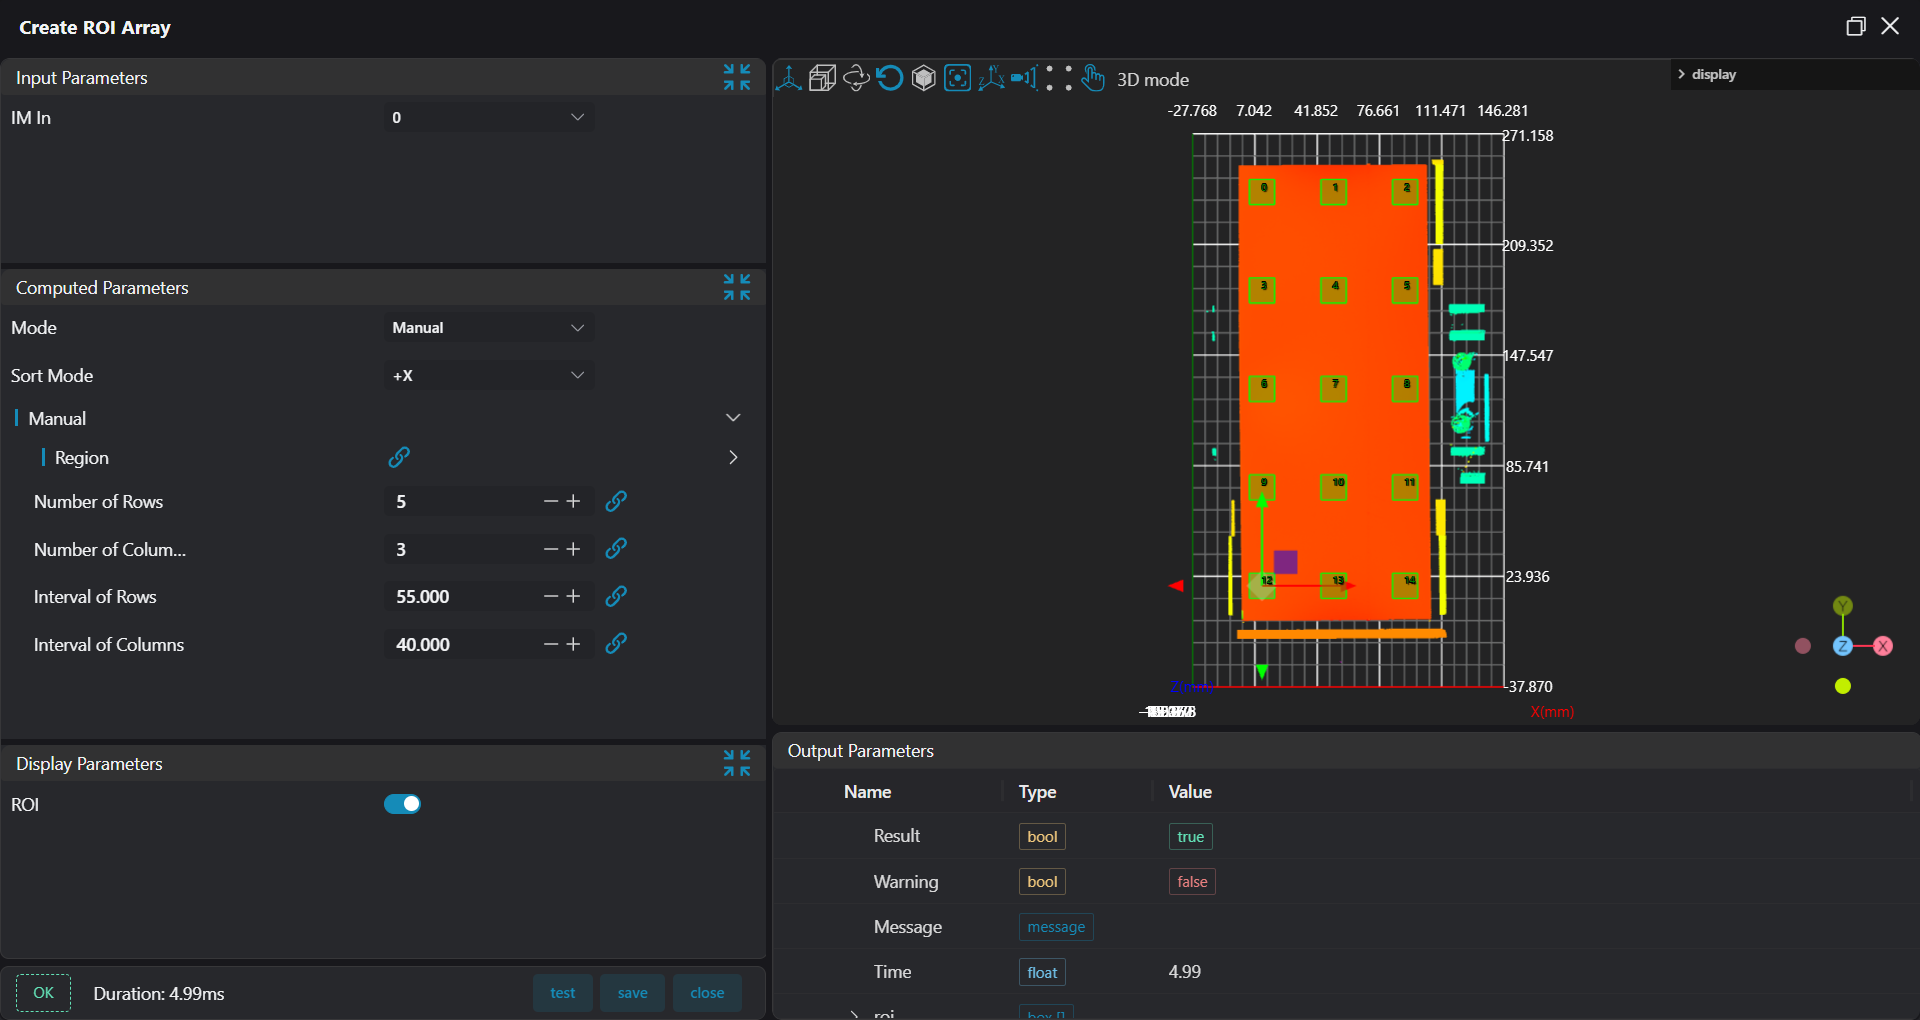Click the nested bounding box cube icon
This screenshot has height=1020, width=1920.
coord(822,79)
